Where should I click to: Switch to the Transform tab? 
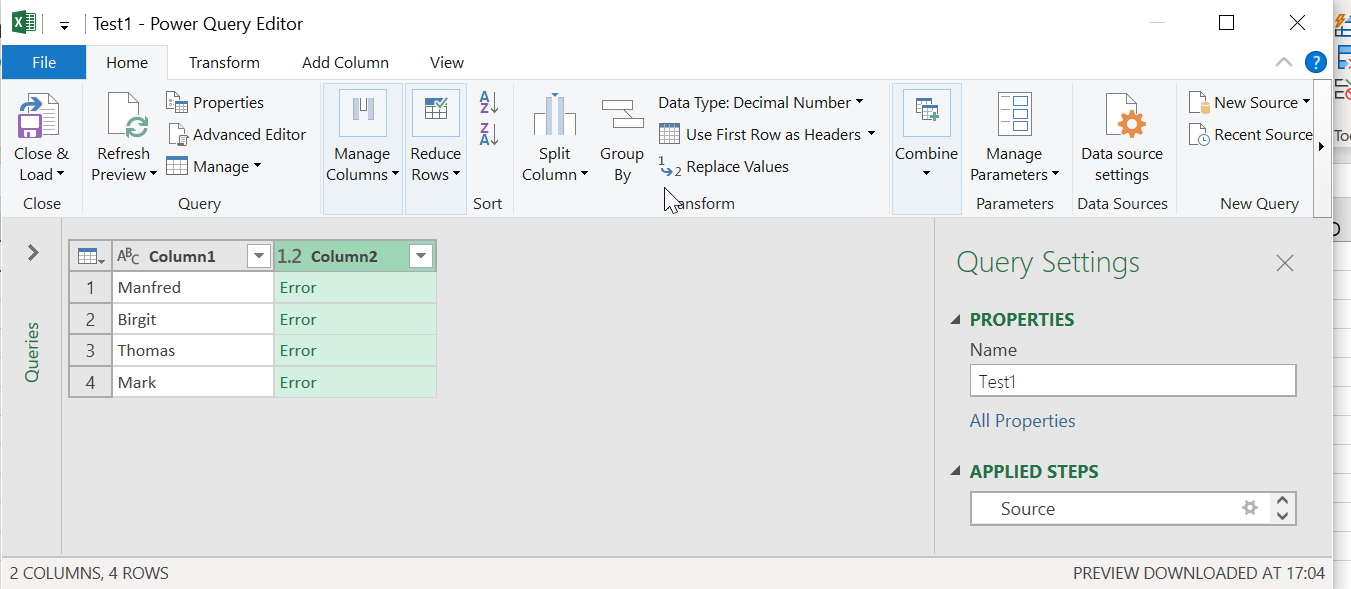click(224, 62)
